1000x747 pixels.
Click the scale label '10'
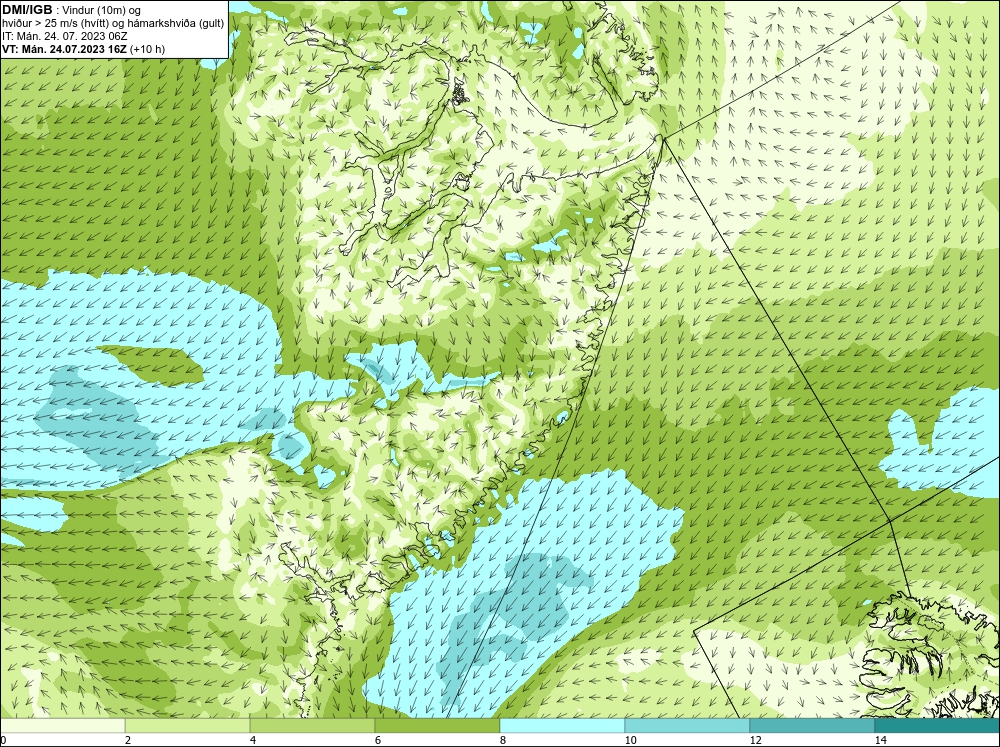[x=630, y=740]
